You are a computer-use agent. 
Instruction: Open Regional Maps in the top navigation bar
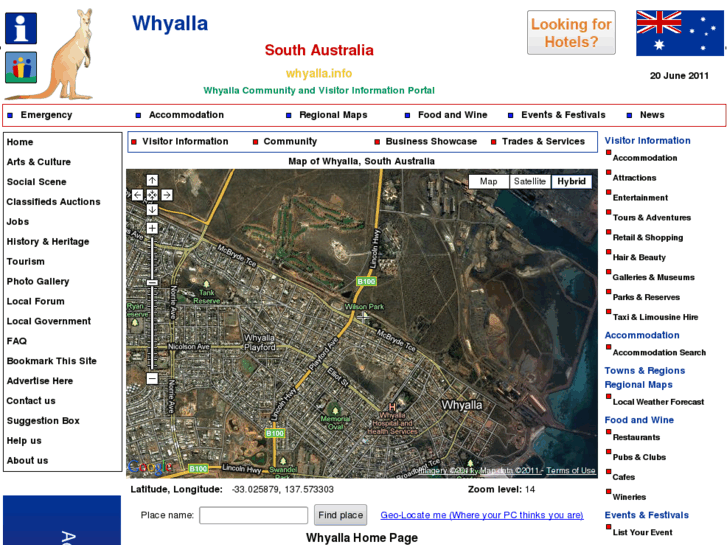coord(333,115)
